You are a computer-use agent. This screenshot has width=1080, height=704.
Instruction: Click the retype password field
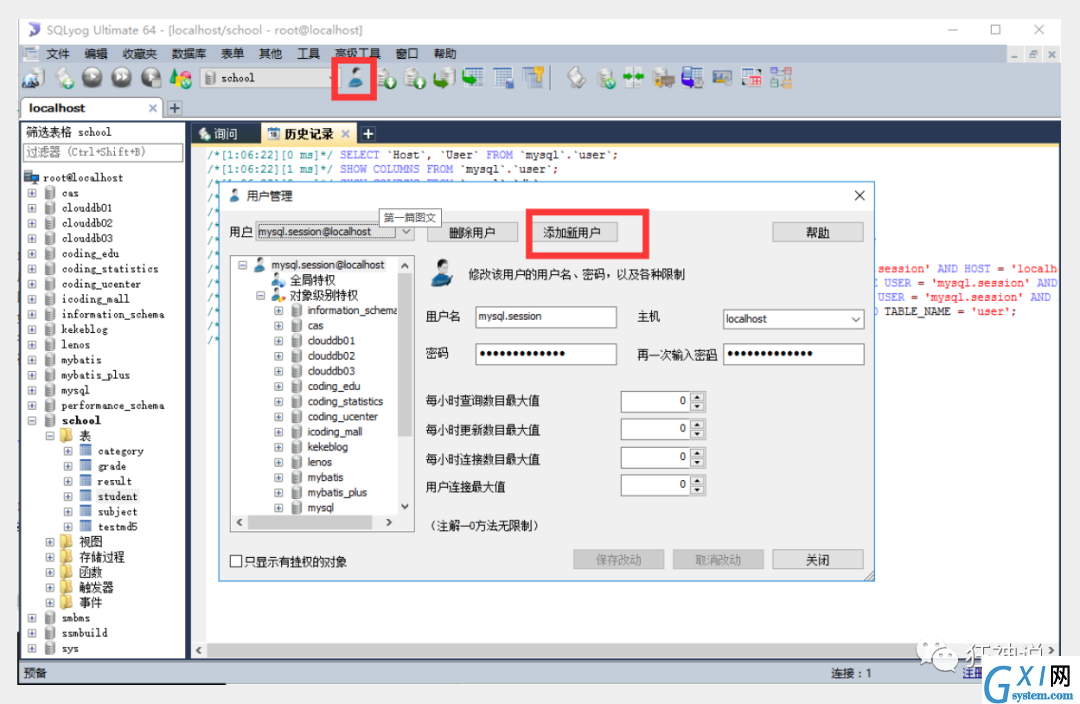(793, 354)
